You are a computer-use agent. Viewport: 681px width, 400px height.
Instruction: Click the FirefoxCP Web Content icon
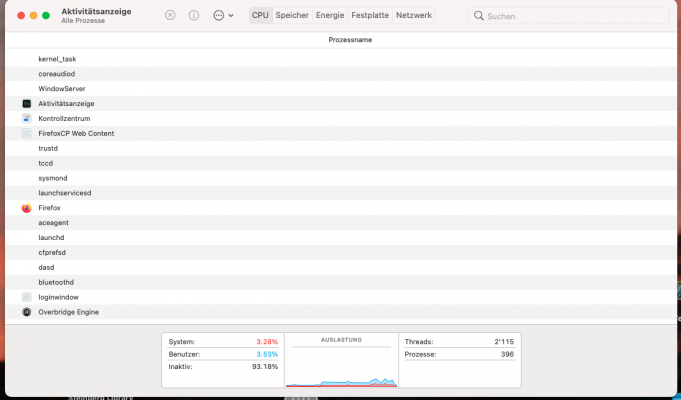tap(26, 133)
